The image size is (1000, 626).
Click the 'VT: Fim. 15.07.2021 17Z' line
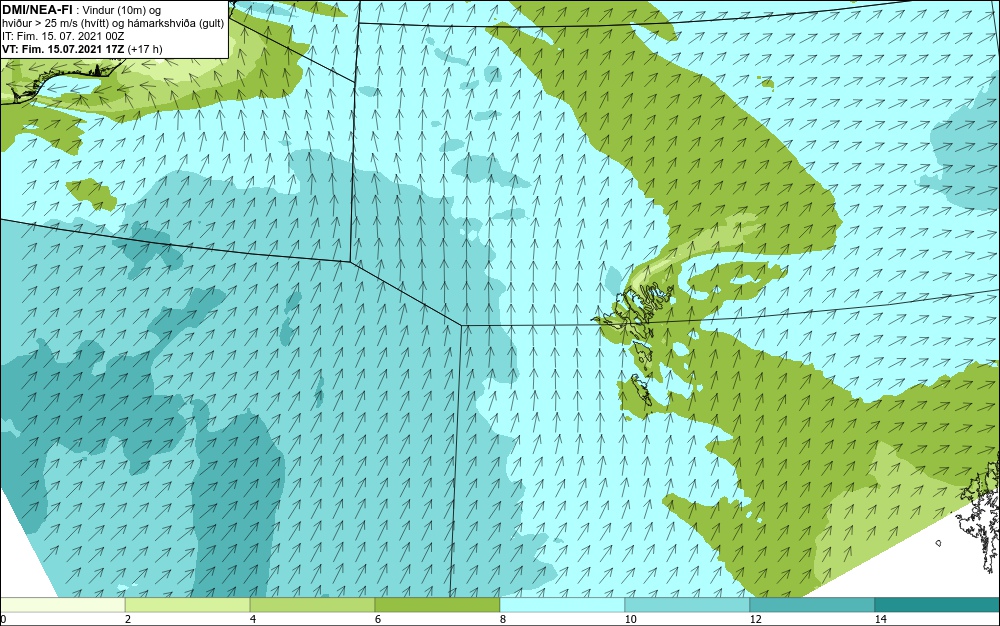click(x=63, y=49)
